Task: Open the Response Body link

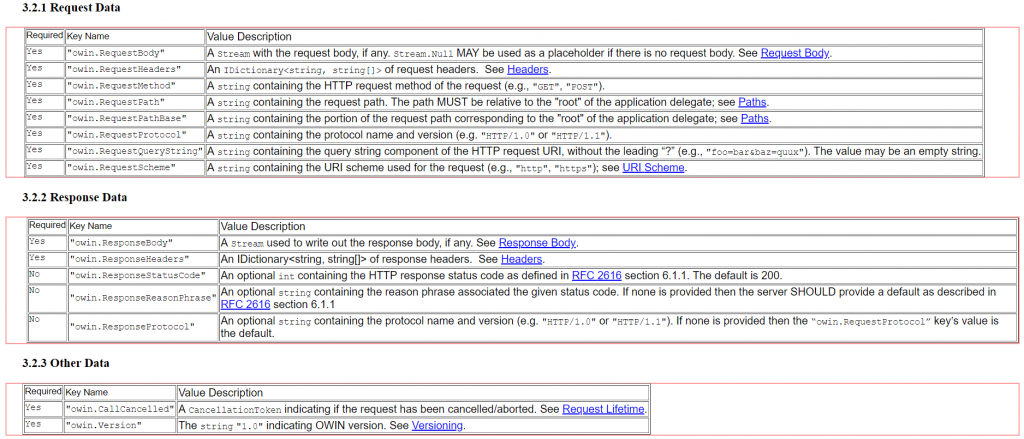Action: coord(537,243)
